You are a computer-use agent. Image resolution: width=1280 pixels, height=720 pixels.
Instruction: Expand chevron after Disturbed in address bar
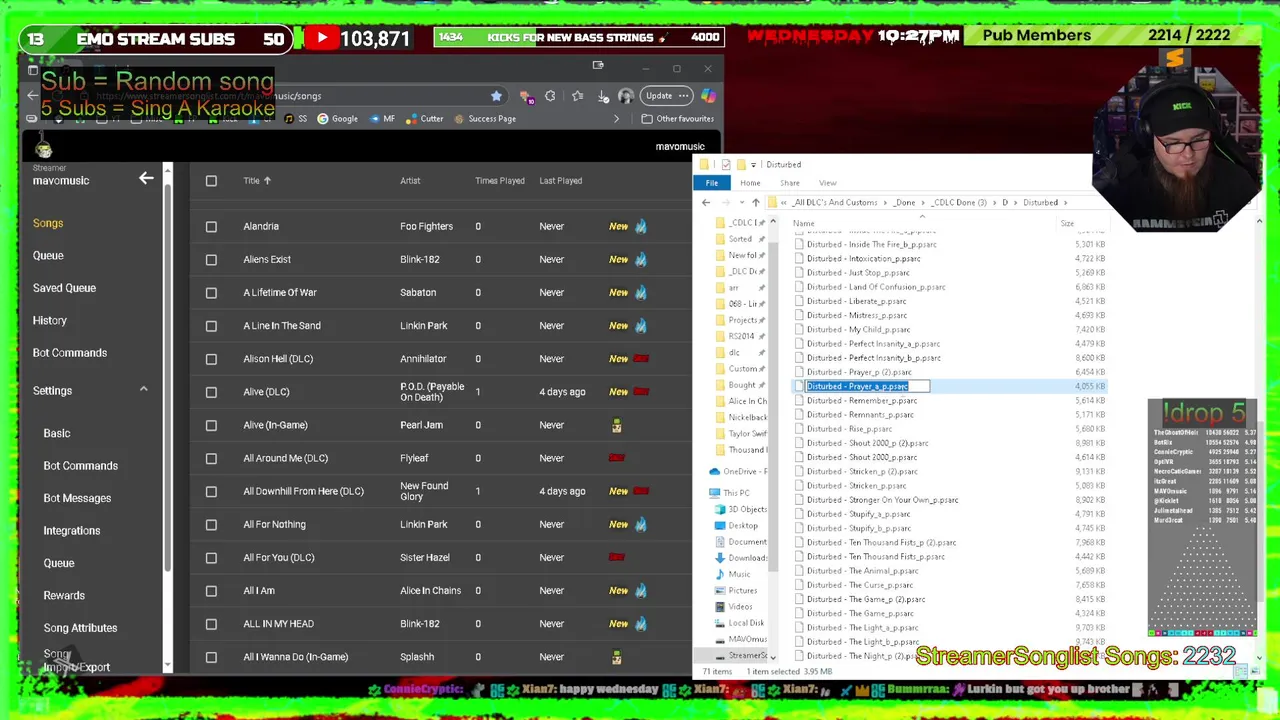tap(1065, 203)
